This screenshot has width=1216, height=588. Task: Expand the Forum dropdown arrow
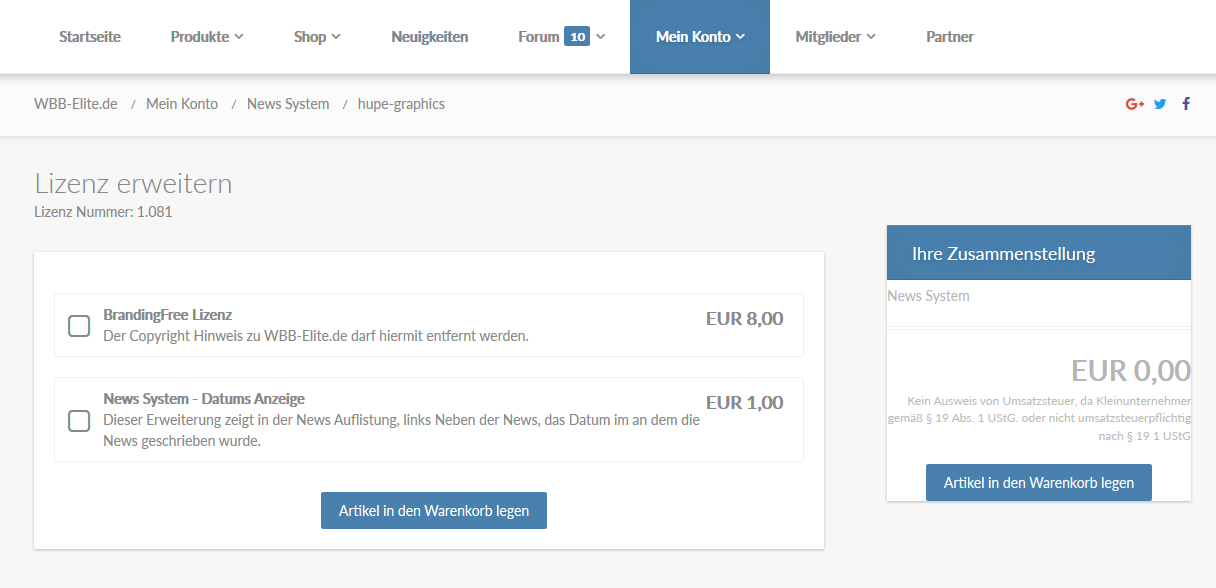point(601,37)
